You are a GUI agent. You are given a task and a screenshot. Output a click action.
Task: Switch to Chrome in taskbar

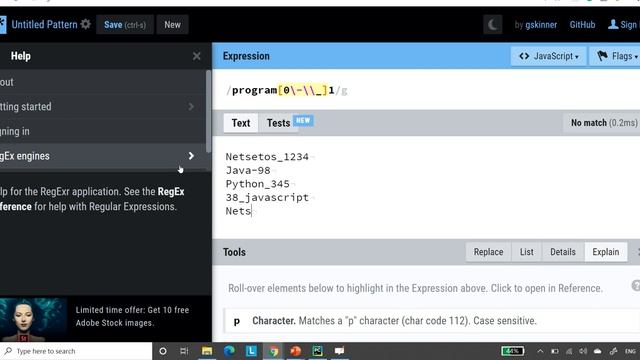[x=273, y=351]
